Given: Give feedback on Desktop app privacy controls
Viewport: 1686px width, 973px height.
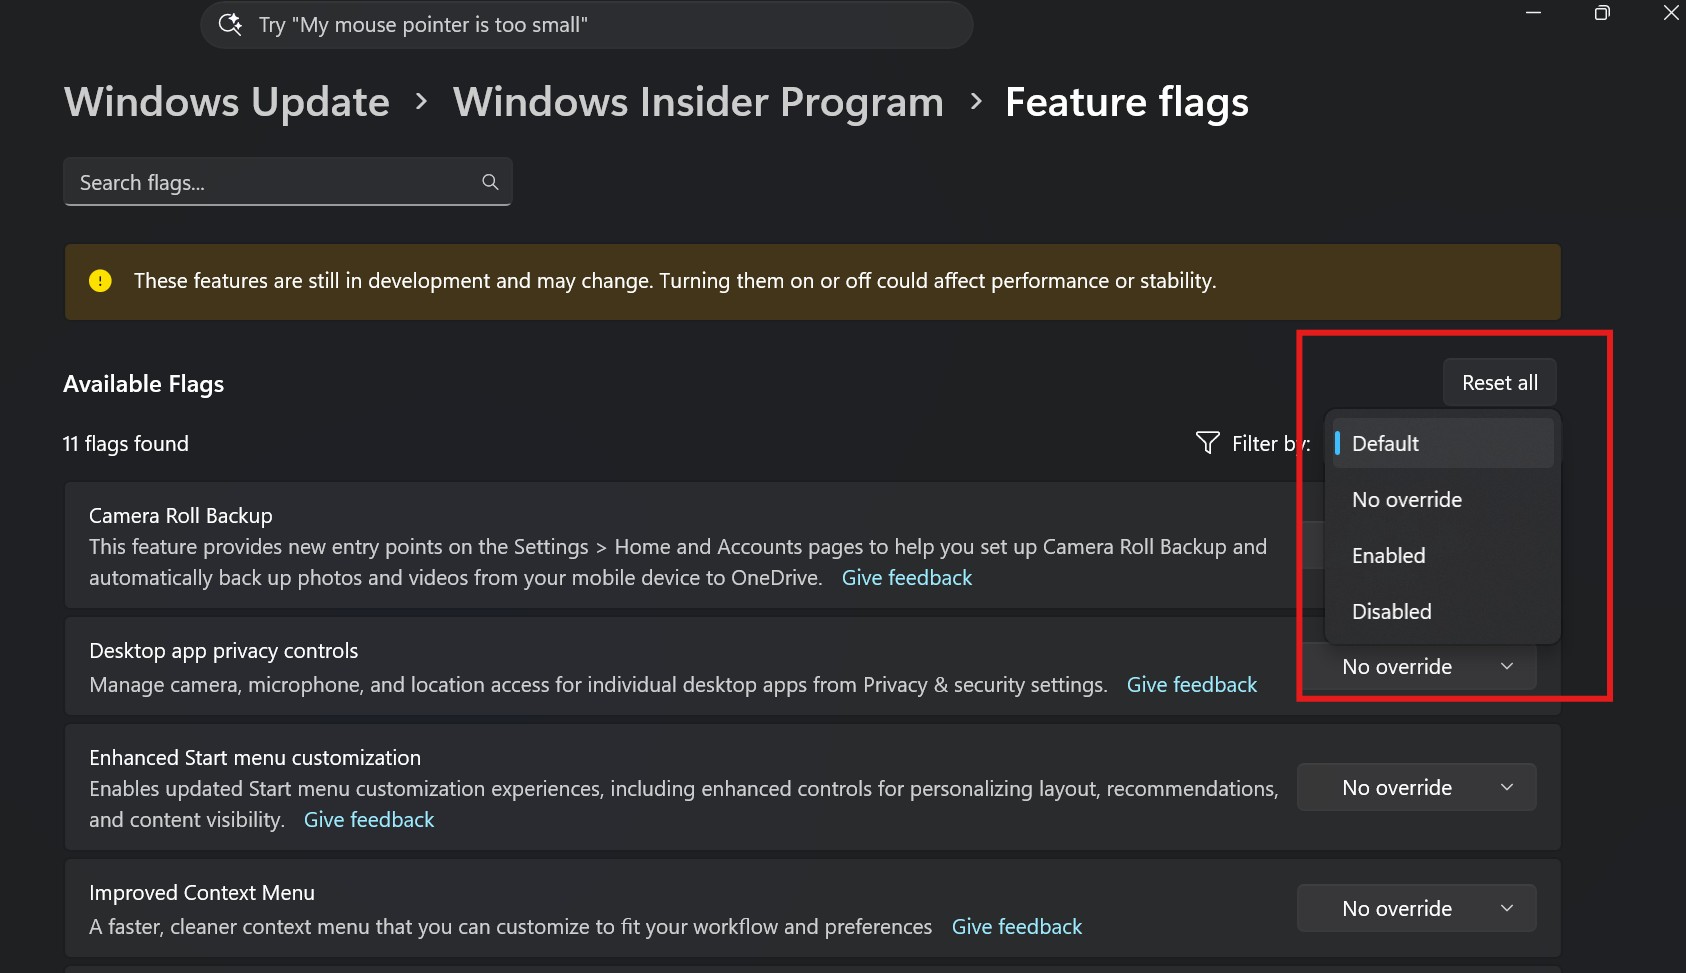Looking at the screenshot, I should click(1192, 685).
